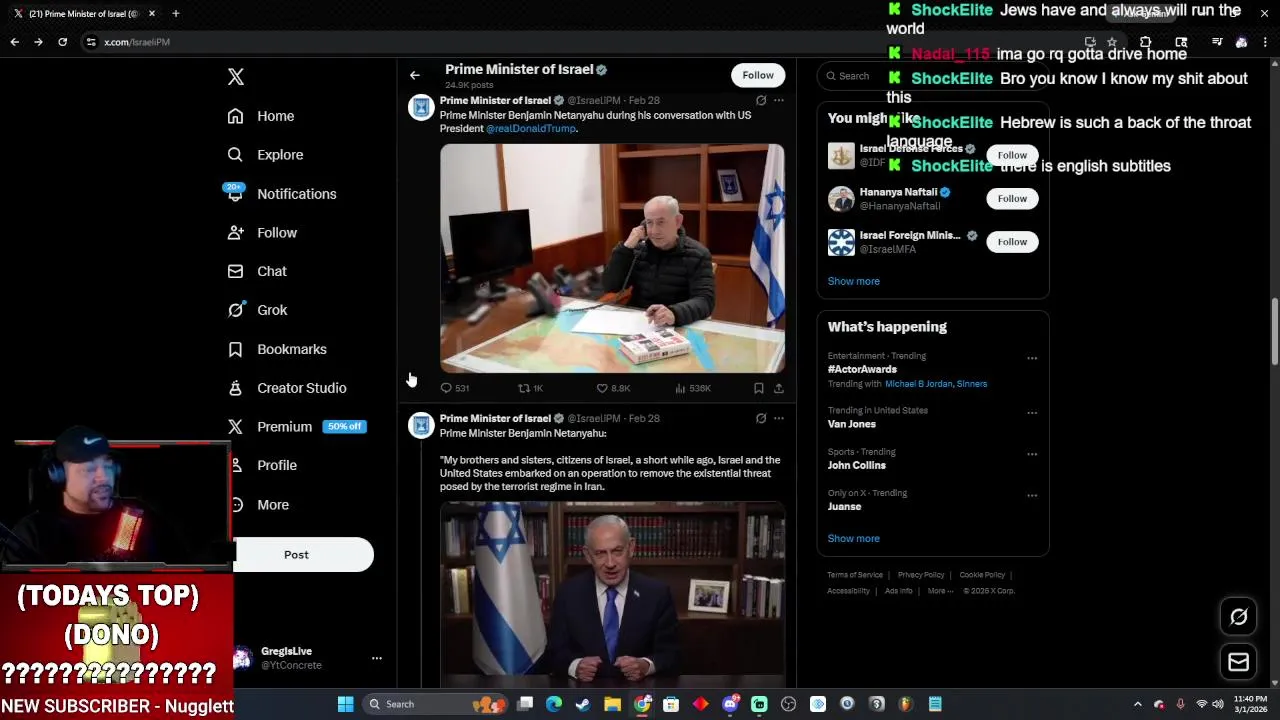Open Explore from the sidebar

click(x=265, y=155)
